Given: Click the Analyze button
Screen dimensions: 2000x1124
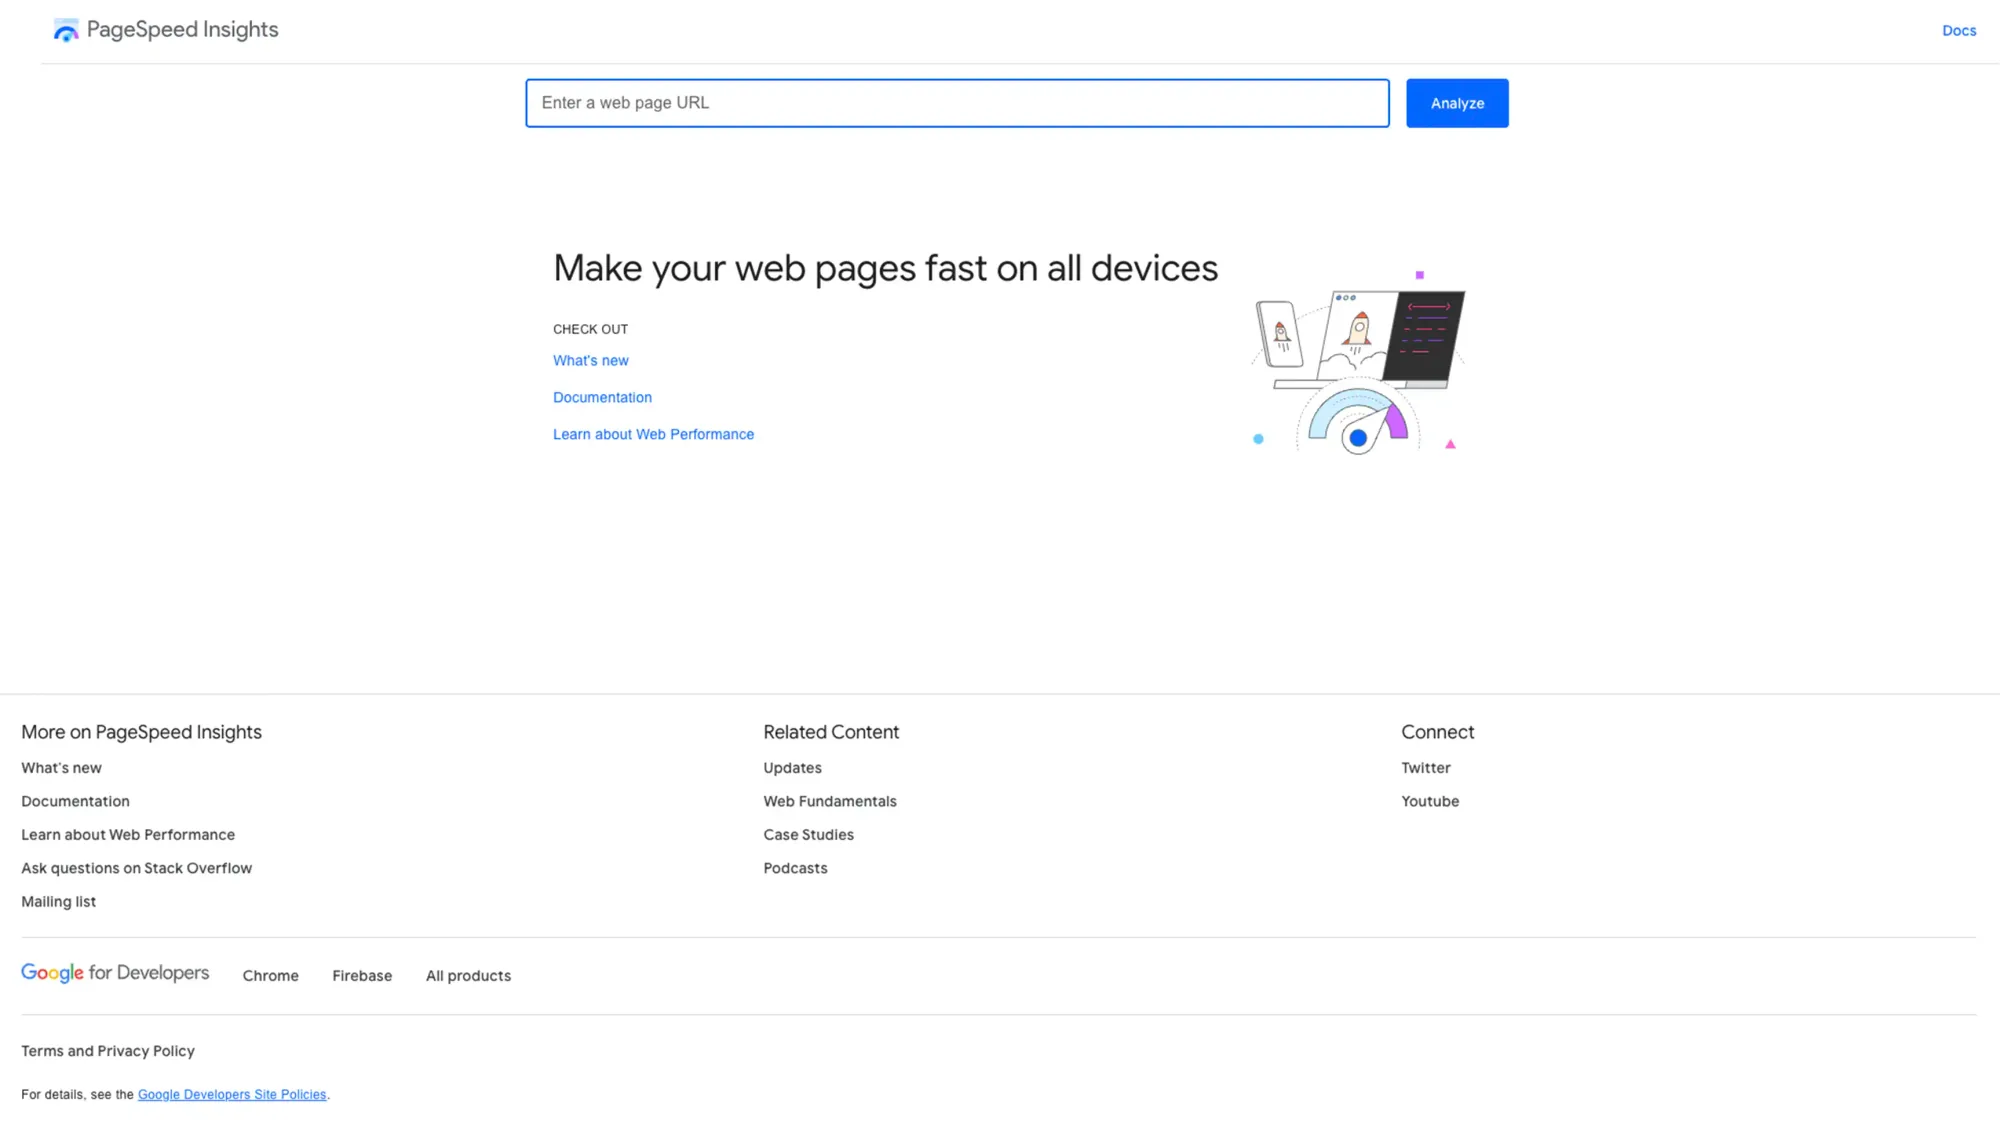Looking at the screenshot, I should 1456,103.
